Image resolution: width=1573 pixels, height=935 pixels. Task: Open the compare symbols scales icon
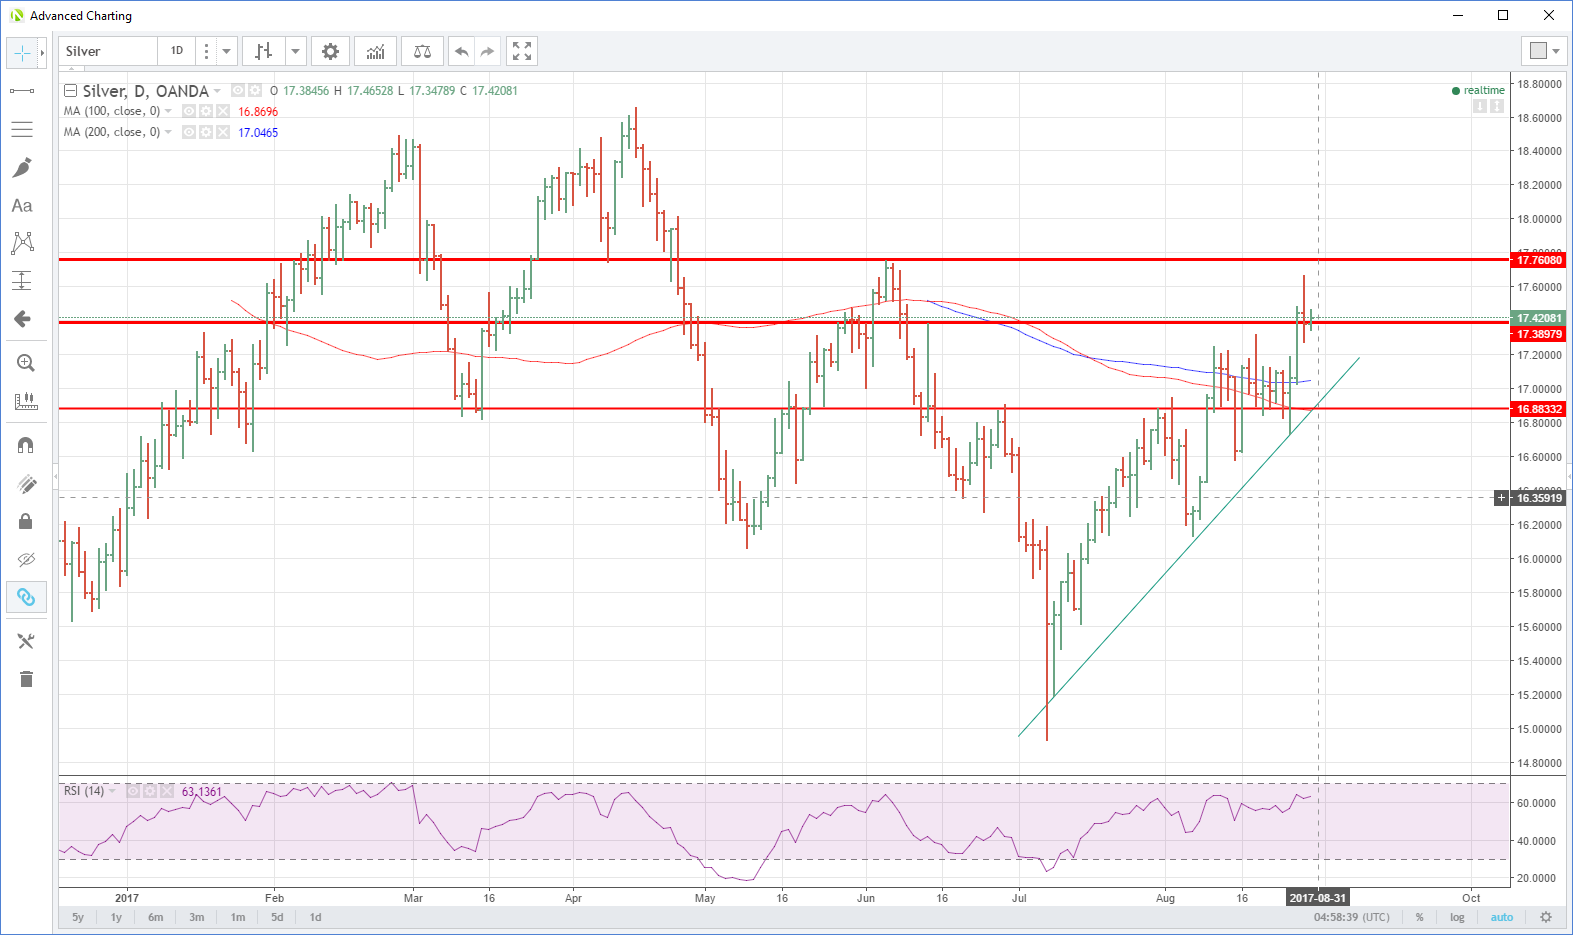(423, 51)
